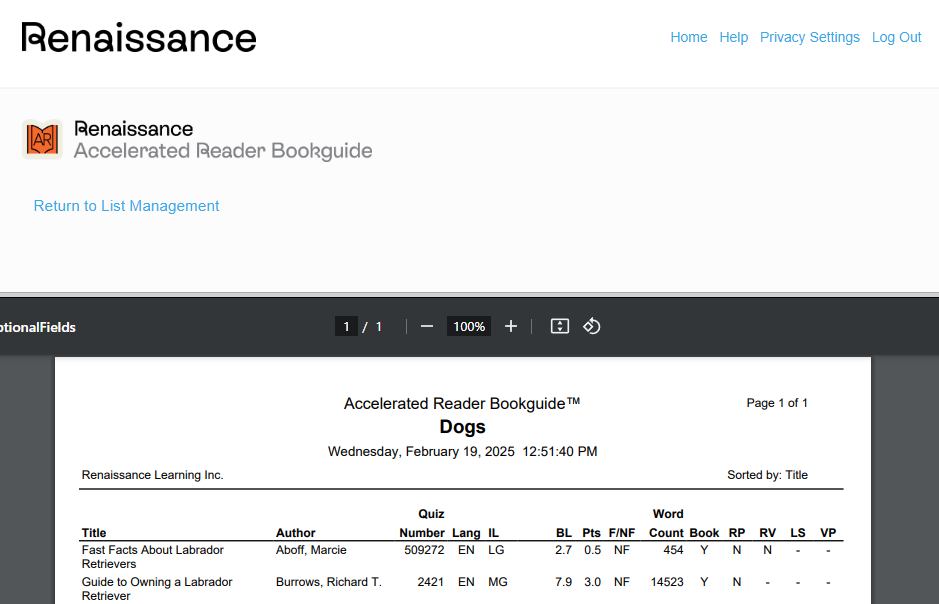Click interest level 'MG'

pyautogui.click(x=498, y=582)
